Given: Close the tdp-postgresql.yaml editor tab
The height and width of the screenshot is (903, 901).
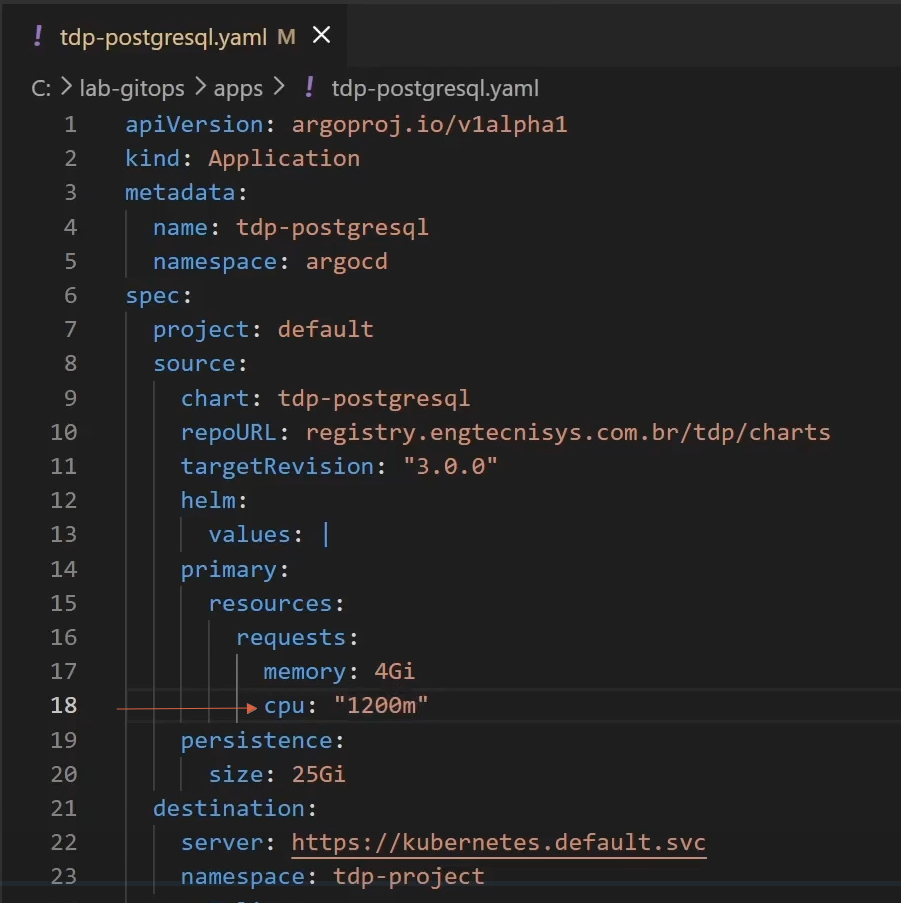Looking at the screenshot, I should click(x=321, y=36).
